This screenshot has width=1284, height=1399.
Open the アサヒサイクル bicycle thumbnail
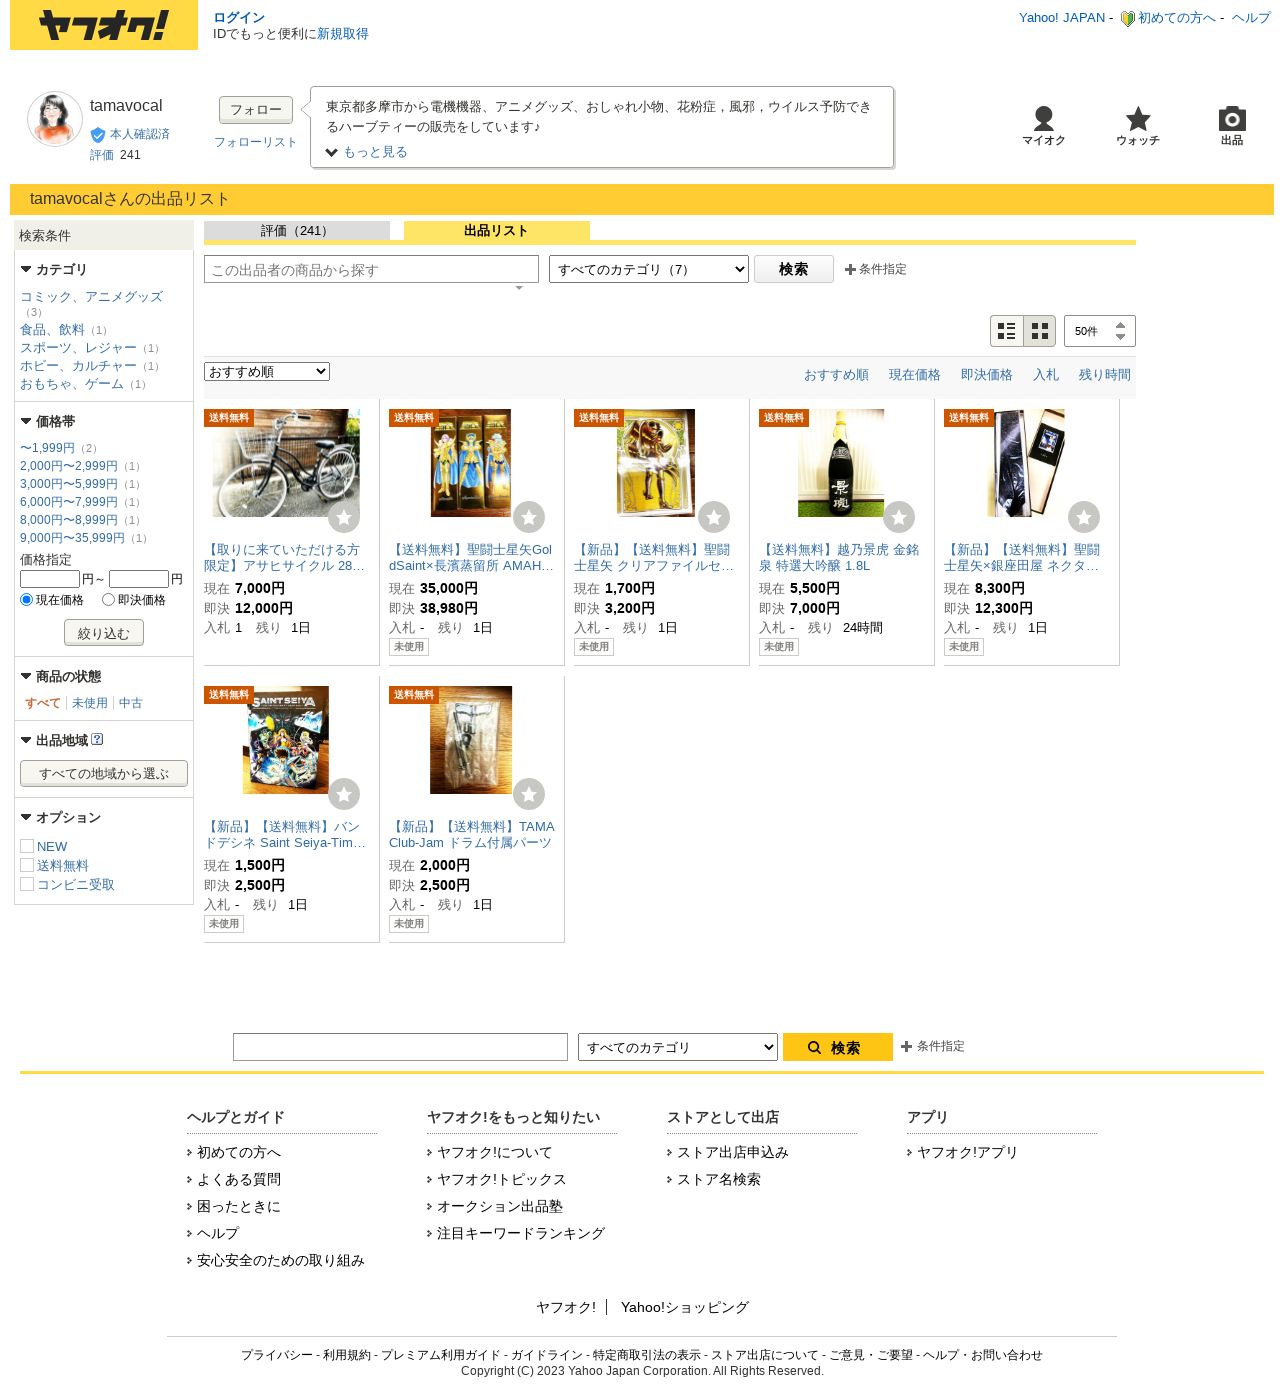(286, 463)
